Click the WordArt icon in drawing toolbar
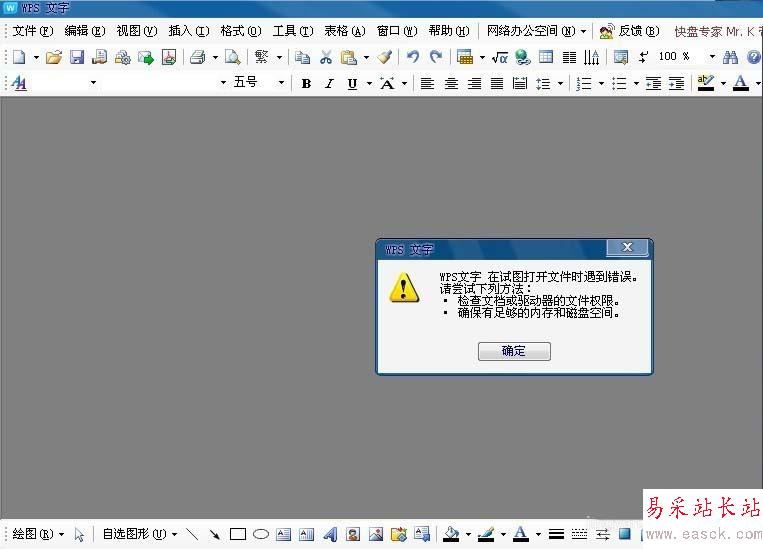This screenshot has height=549, width=763. (x=330, y=534)
